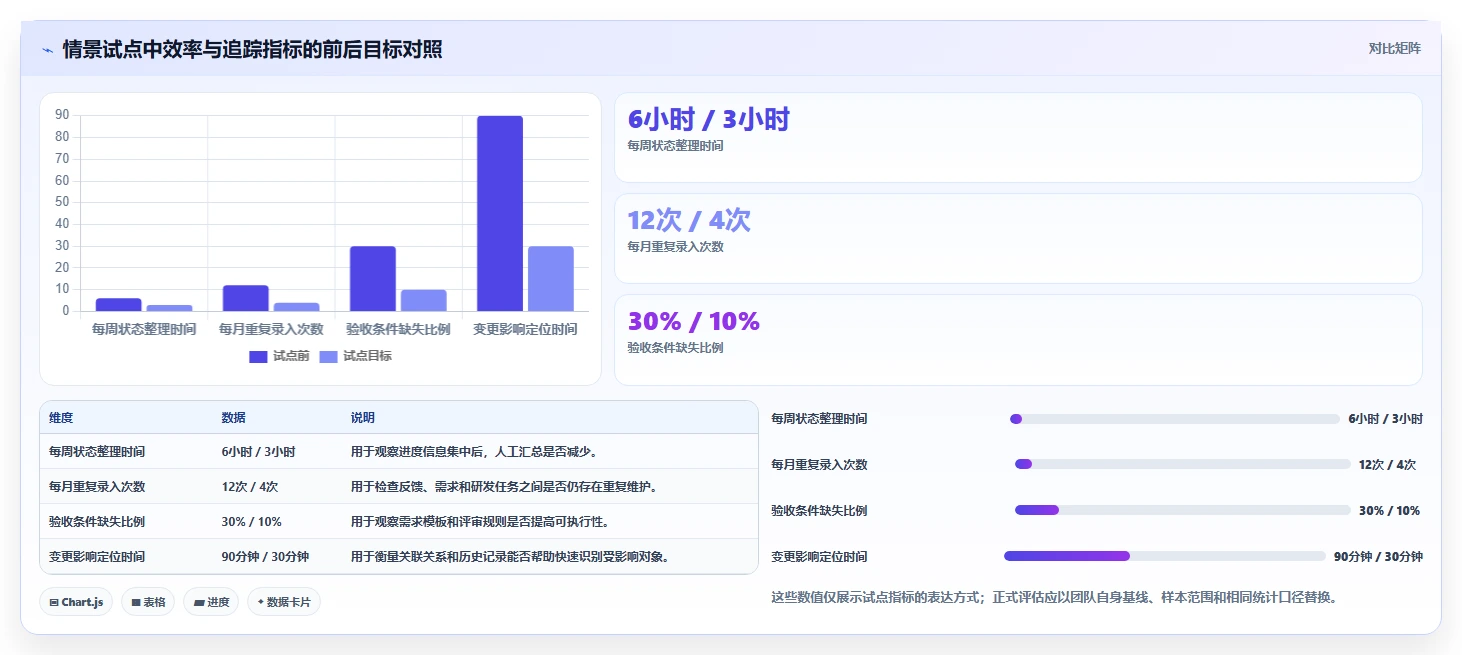Click the description 用于观察进度信息集中后，人工汇总是否减少。
The height and width of the screenshot is (655, 1462).
pos(474,452)
